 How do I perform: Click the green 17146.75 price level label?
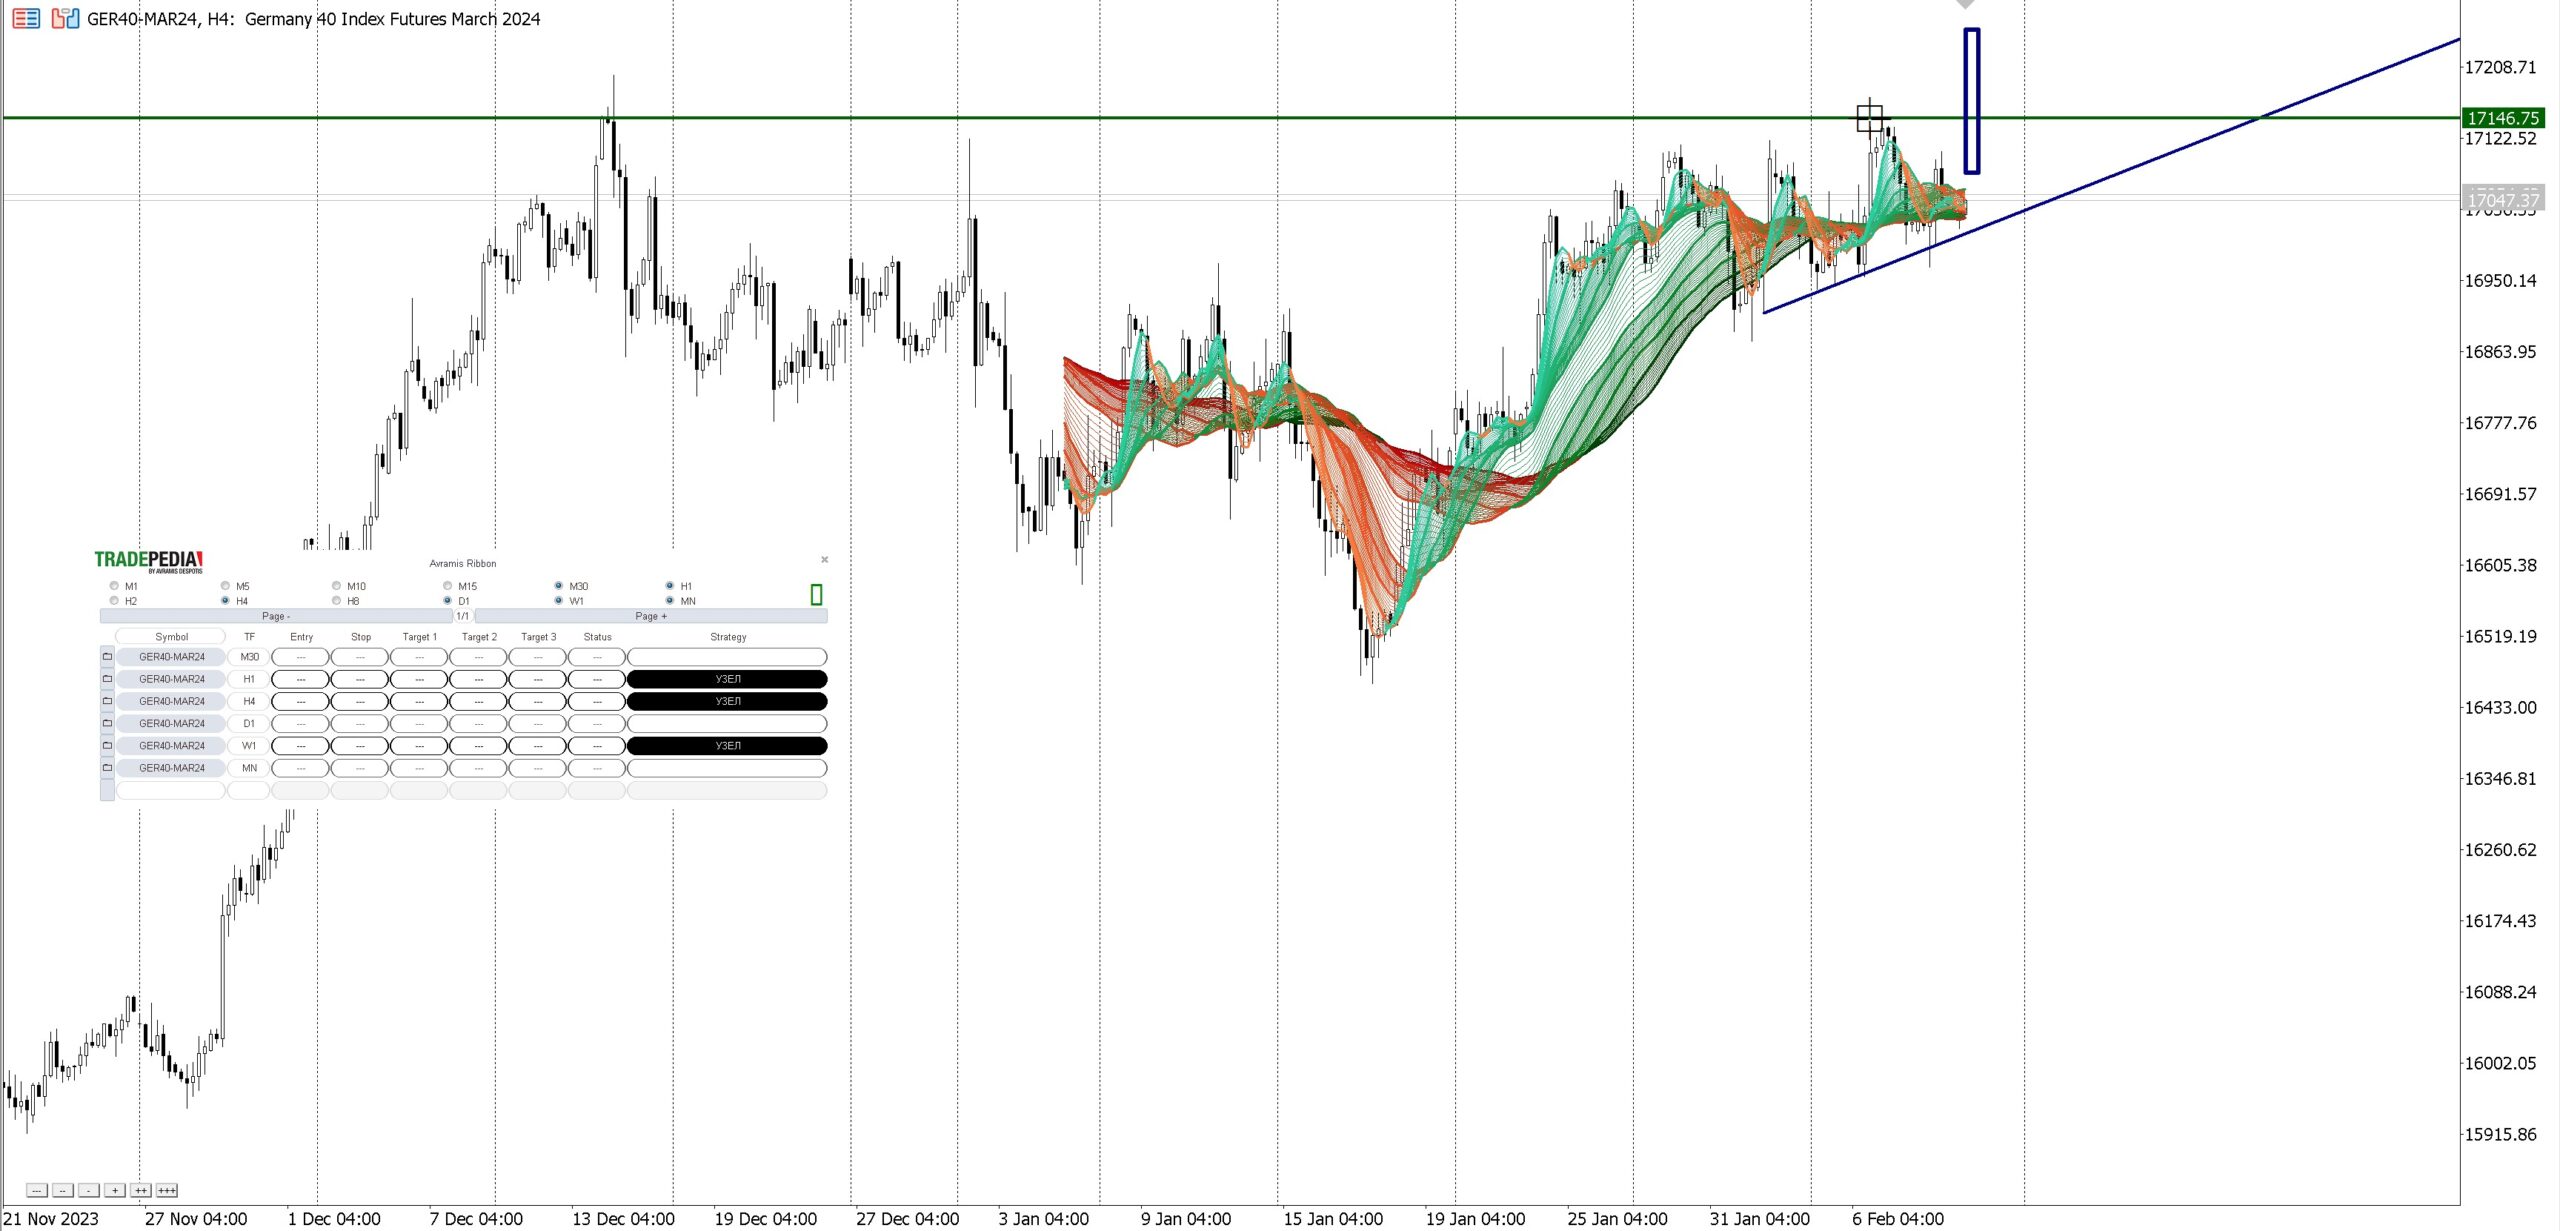coord(2502,118)
